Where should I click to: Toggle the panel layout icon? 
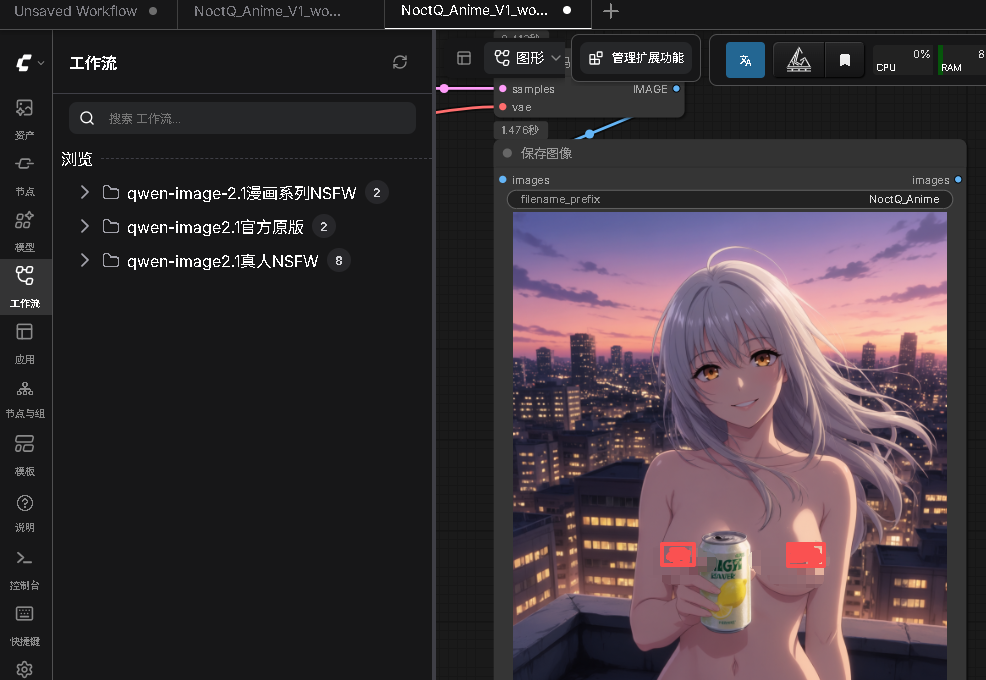(x=464, y=58)
